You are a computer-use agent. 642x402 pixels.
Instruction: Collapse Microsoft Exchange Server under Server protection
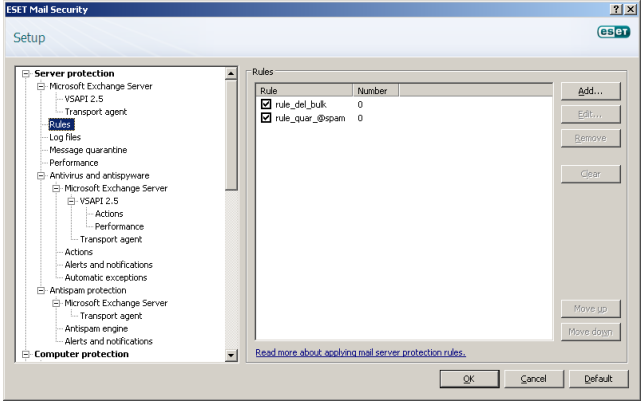[41, 86]
